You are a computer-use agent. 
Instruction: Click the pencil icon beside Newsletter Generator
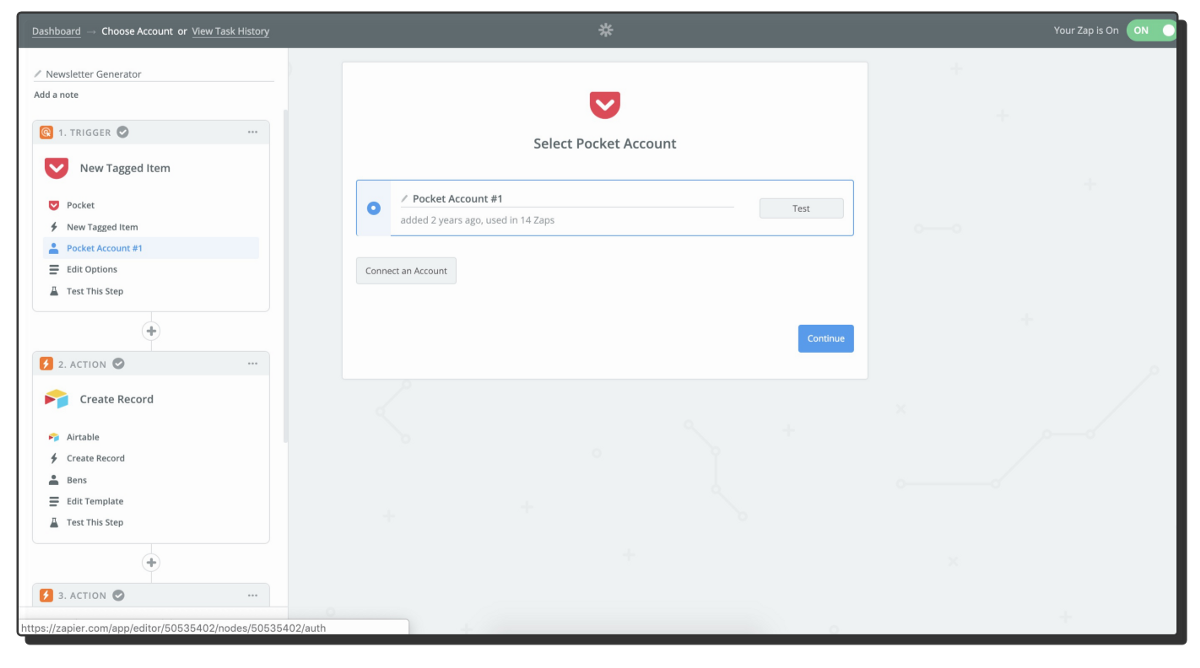point(38,74)
